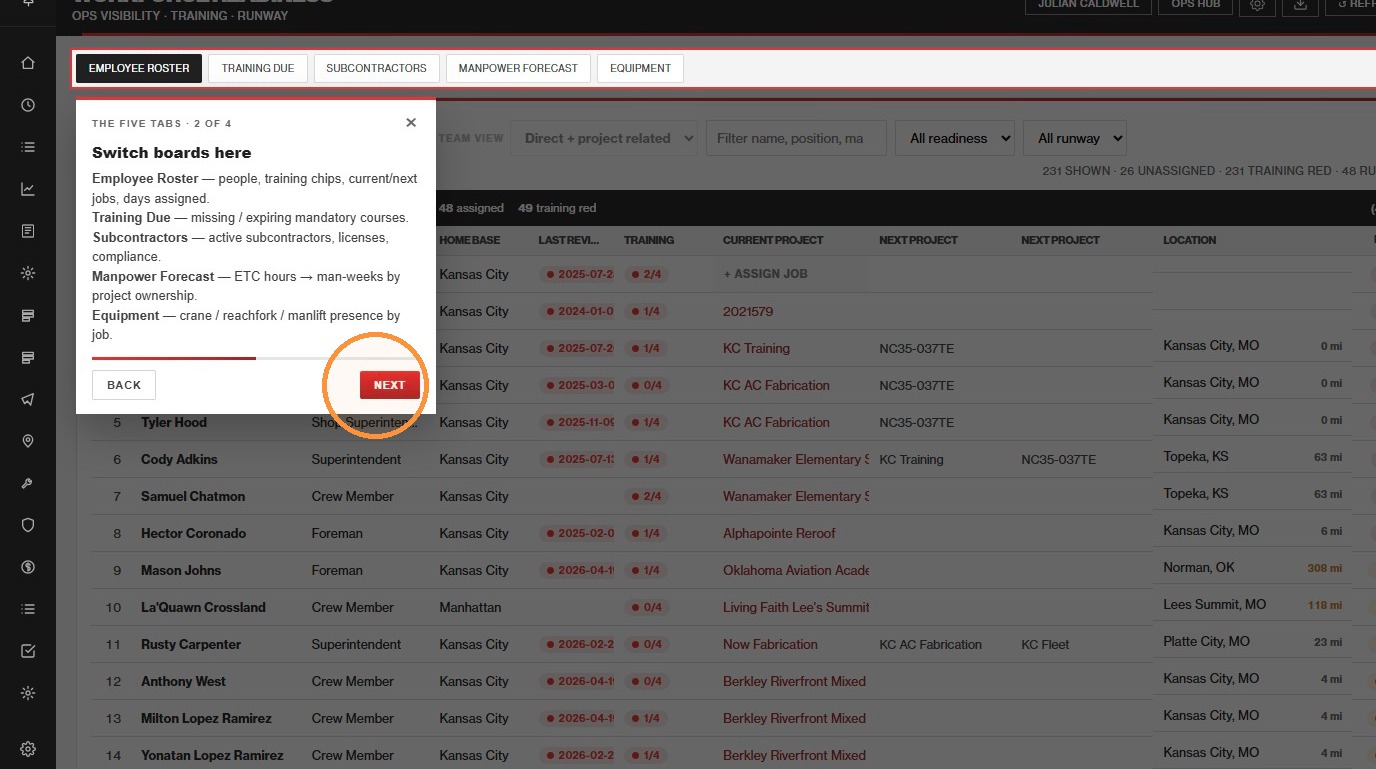Select employee Yonatan Lopez Ramirez

[212, 755]
